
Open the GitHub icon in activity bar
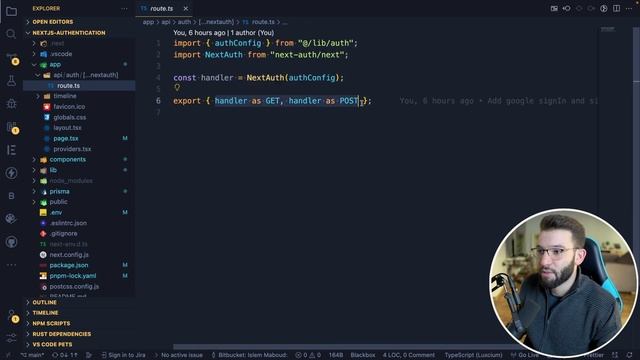[x=11, y=242]
